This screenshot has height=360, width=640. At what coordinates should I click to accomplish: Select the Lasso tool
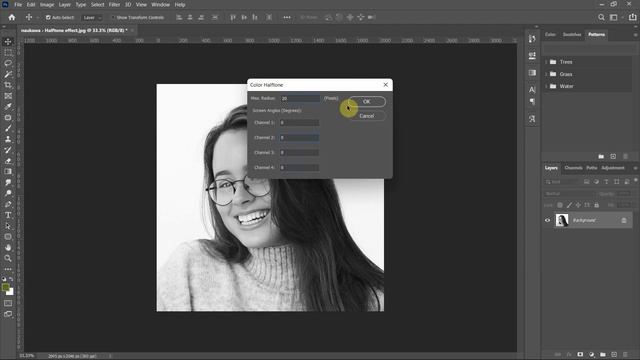pyautogui.click(x=8, y=63)
